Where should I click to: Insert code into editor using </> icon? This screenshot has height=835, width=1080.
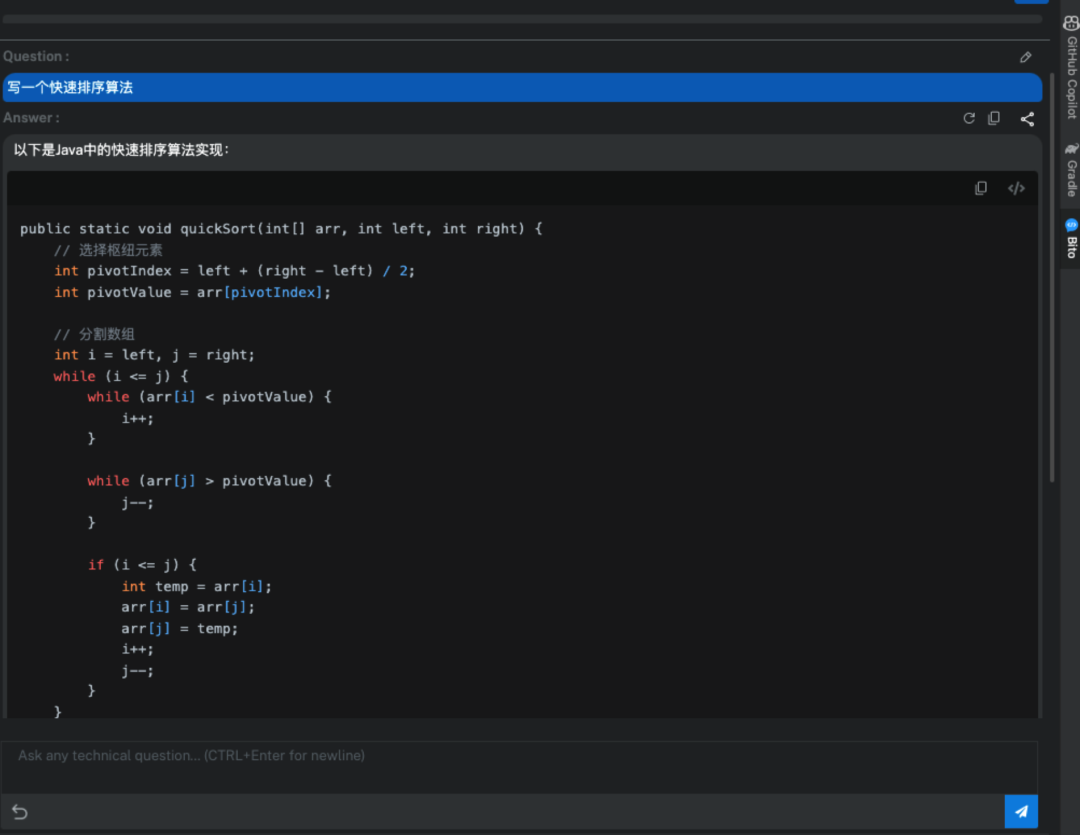pos(1016,188)
